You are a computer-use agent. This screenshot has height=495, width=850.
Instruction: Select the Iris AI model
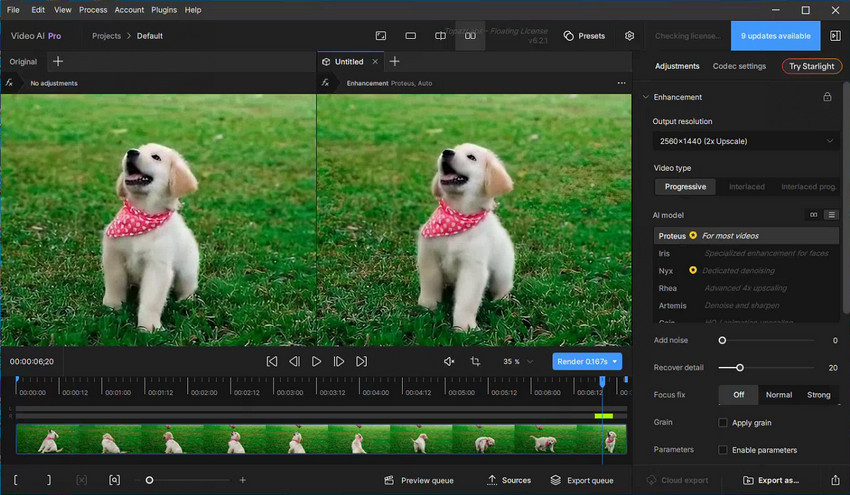[x=746, y=253]
